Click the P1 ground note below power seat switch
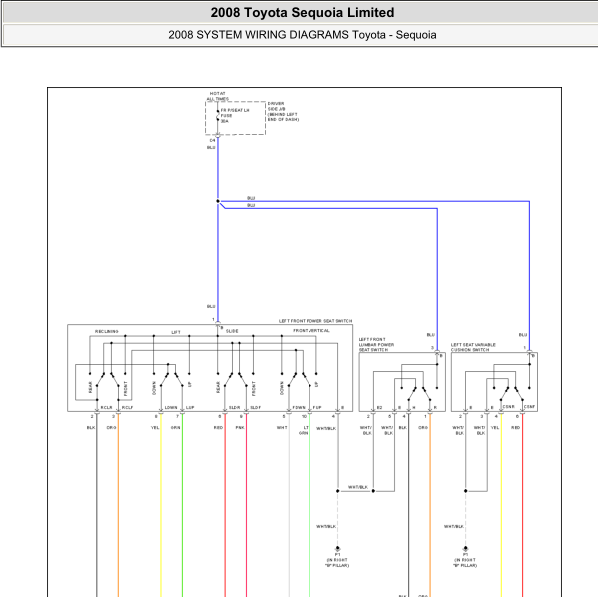The height and width of the screenshot is (597, 598). (x=337, y=560)
